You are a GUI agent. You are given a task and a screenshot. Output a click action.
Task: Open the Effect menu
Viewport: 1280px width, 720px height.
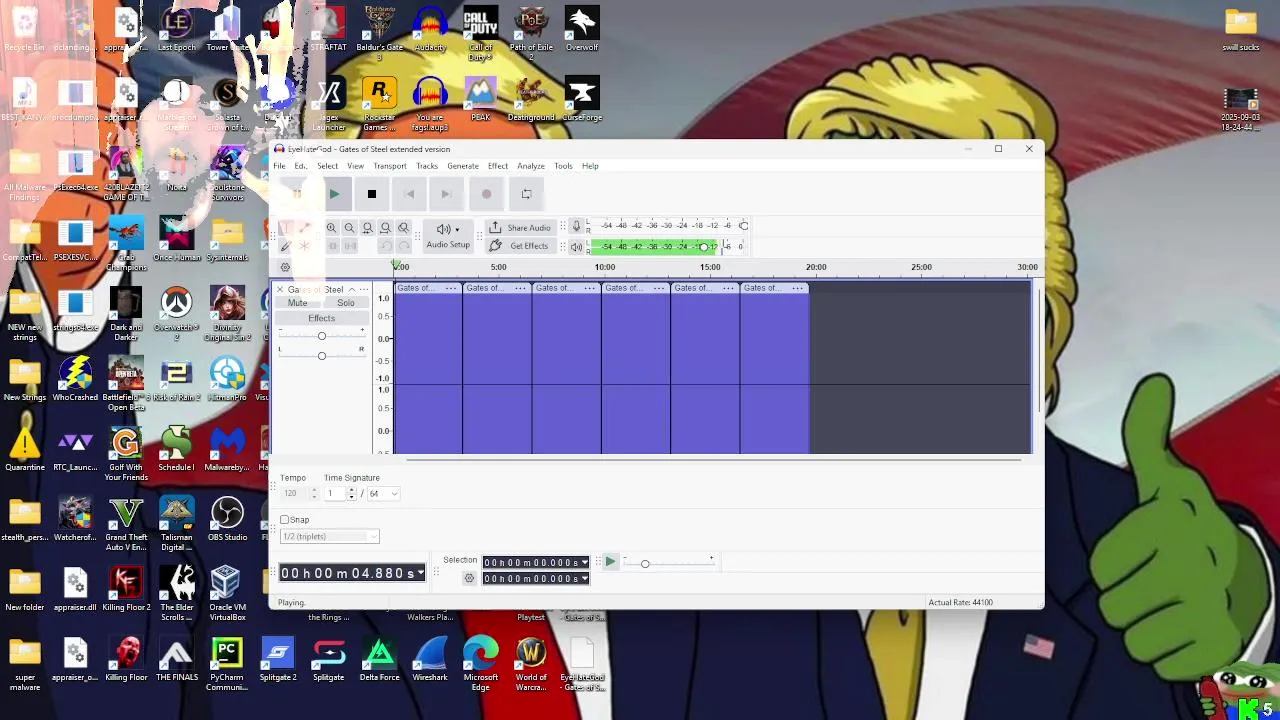coord(498,166)
